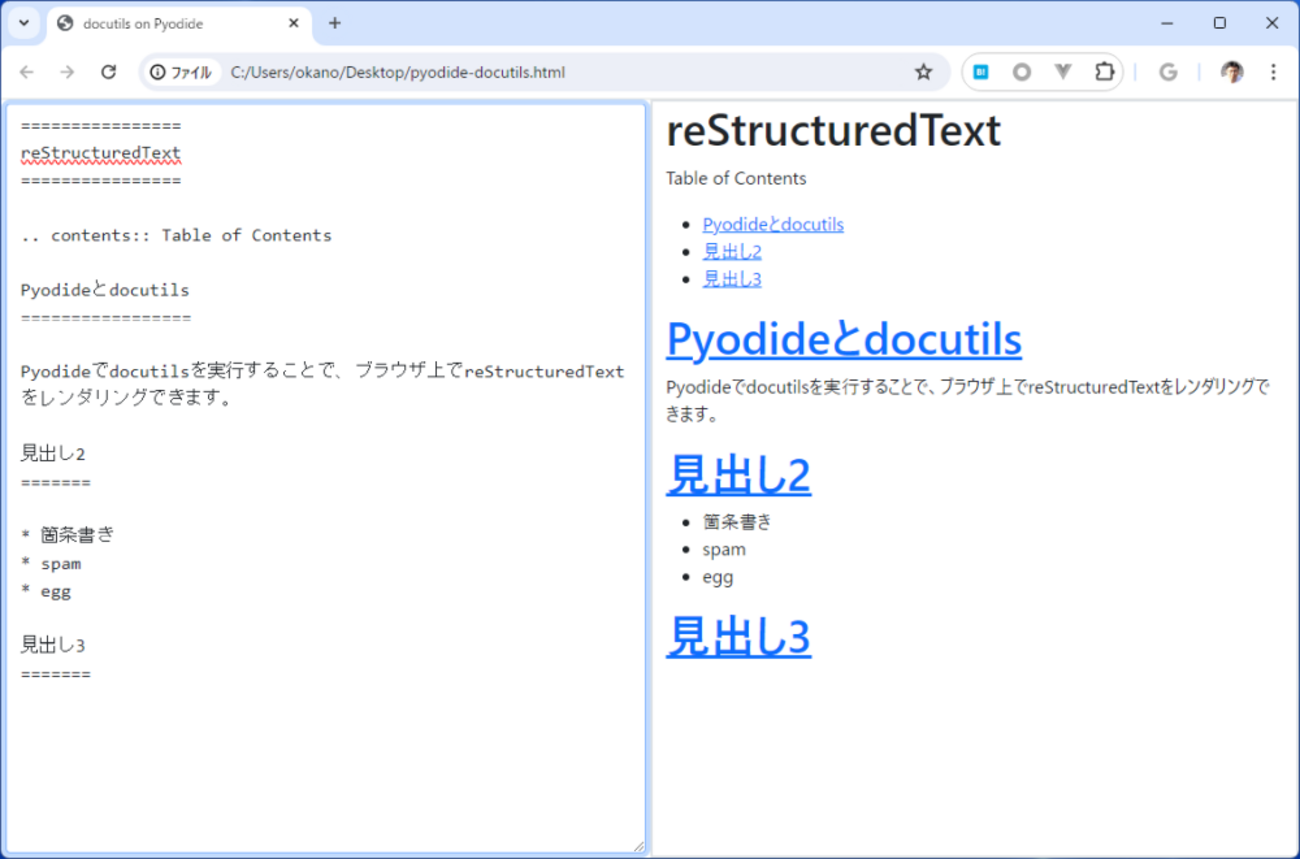The image size is (1300, 859).
Task: Click the large Pyodideとdocutils heading link
Action: coord(844,338)
